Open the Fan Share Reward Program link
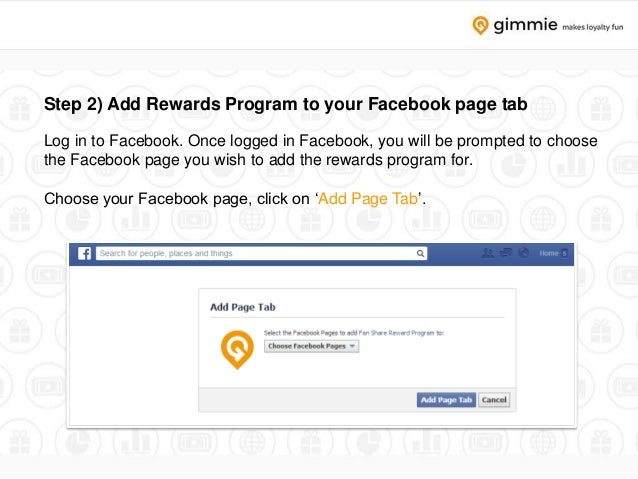Viewport: 638px width, 479px height. (396, 333)
